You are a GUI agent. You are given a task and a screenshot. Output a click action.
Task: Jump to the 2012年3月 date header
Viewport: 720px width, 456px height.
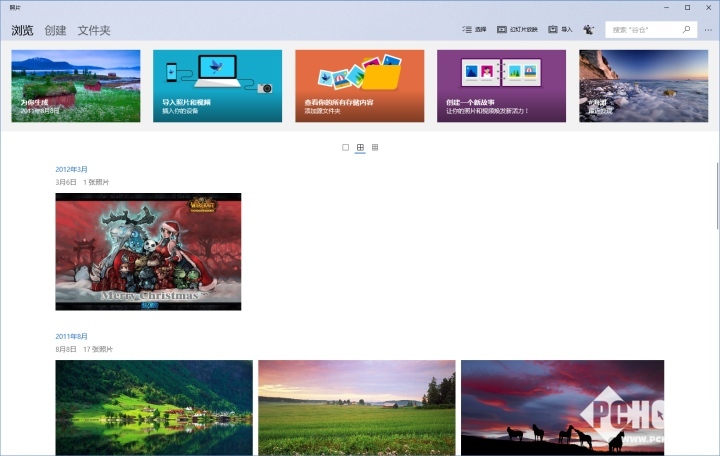[x=71, y=169]
